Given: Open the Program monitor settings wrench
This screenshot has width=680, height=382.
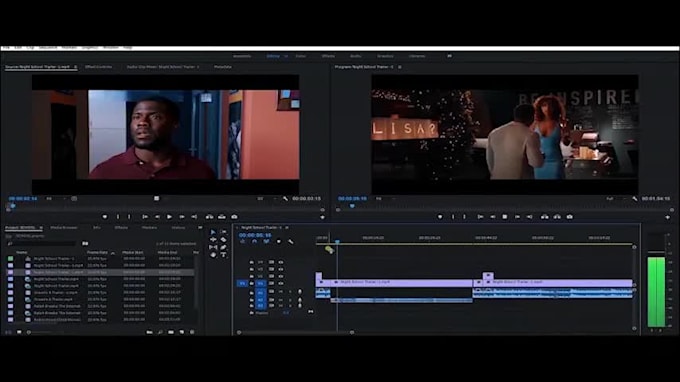Looking at the screenshot, I should point(634,199).
